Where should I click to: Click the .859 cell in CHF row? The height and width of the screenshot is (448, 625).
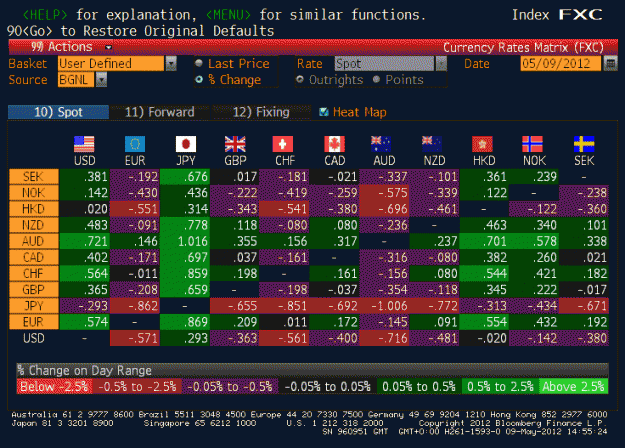point(185,273)
